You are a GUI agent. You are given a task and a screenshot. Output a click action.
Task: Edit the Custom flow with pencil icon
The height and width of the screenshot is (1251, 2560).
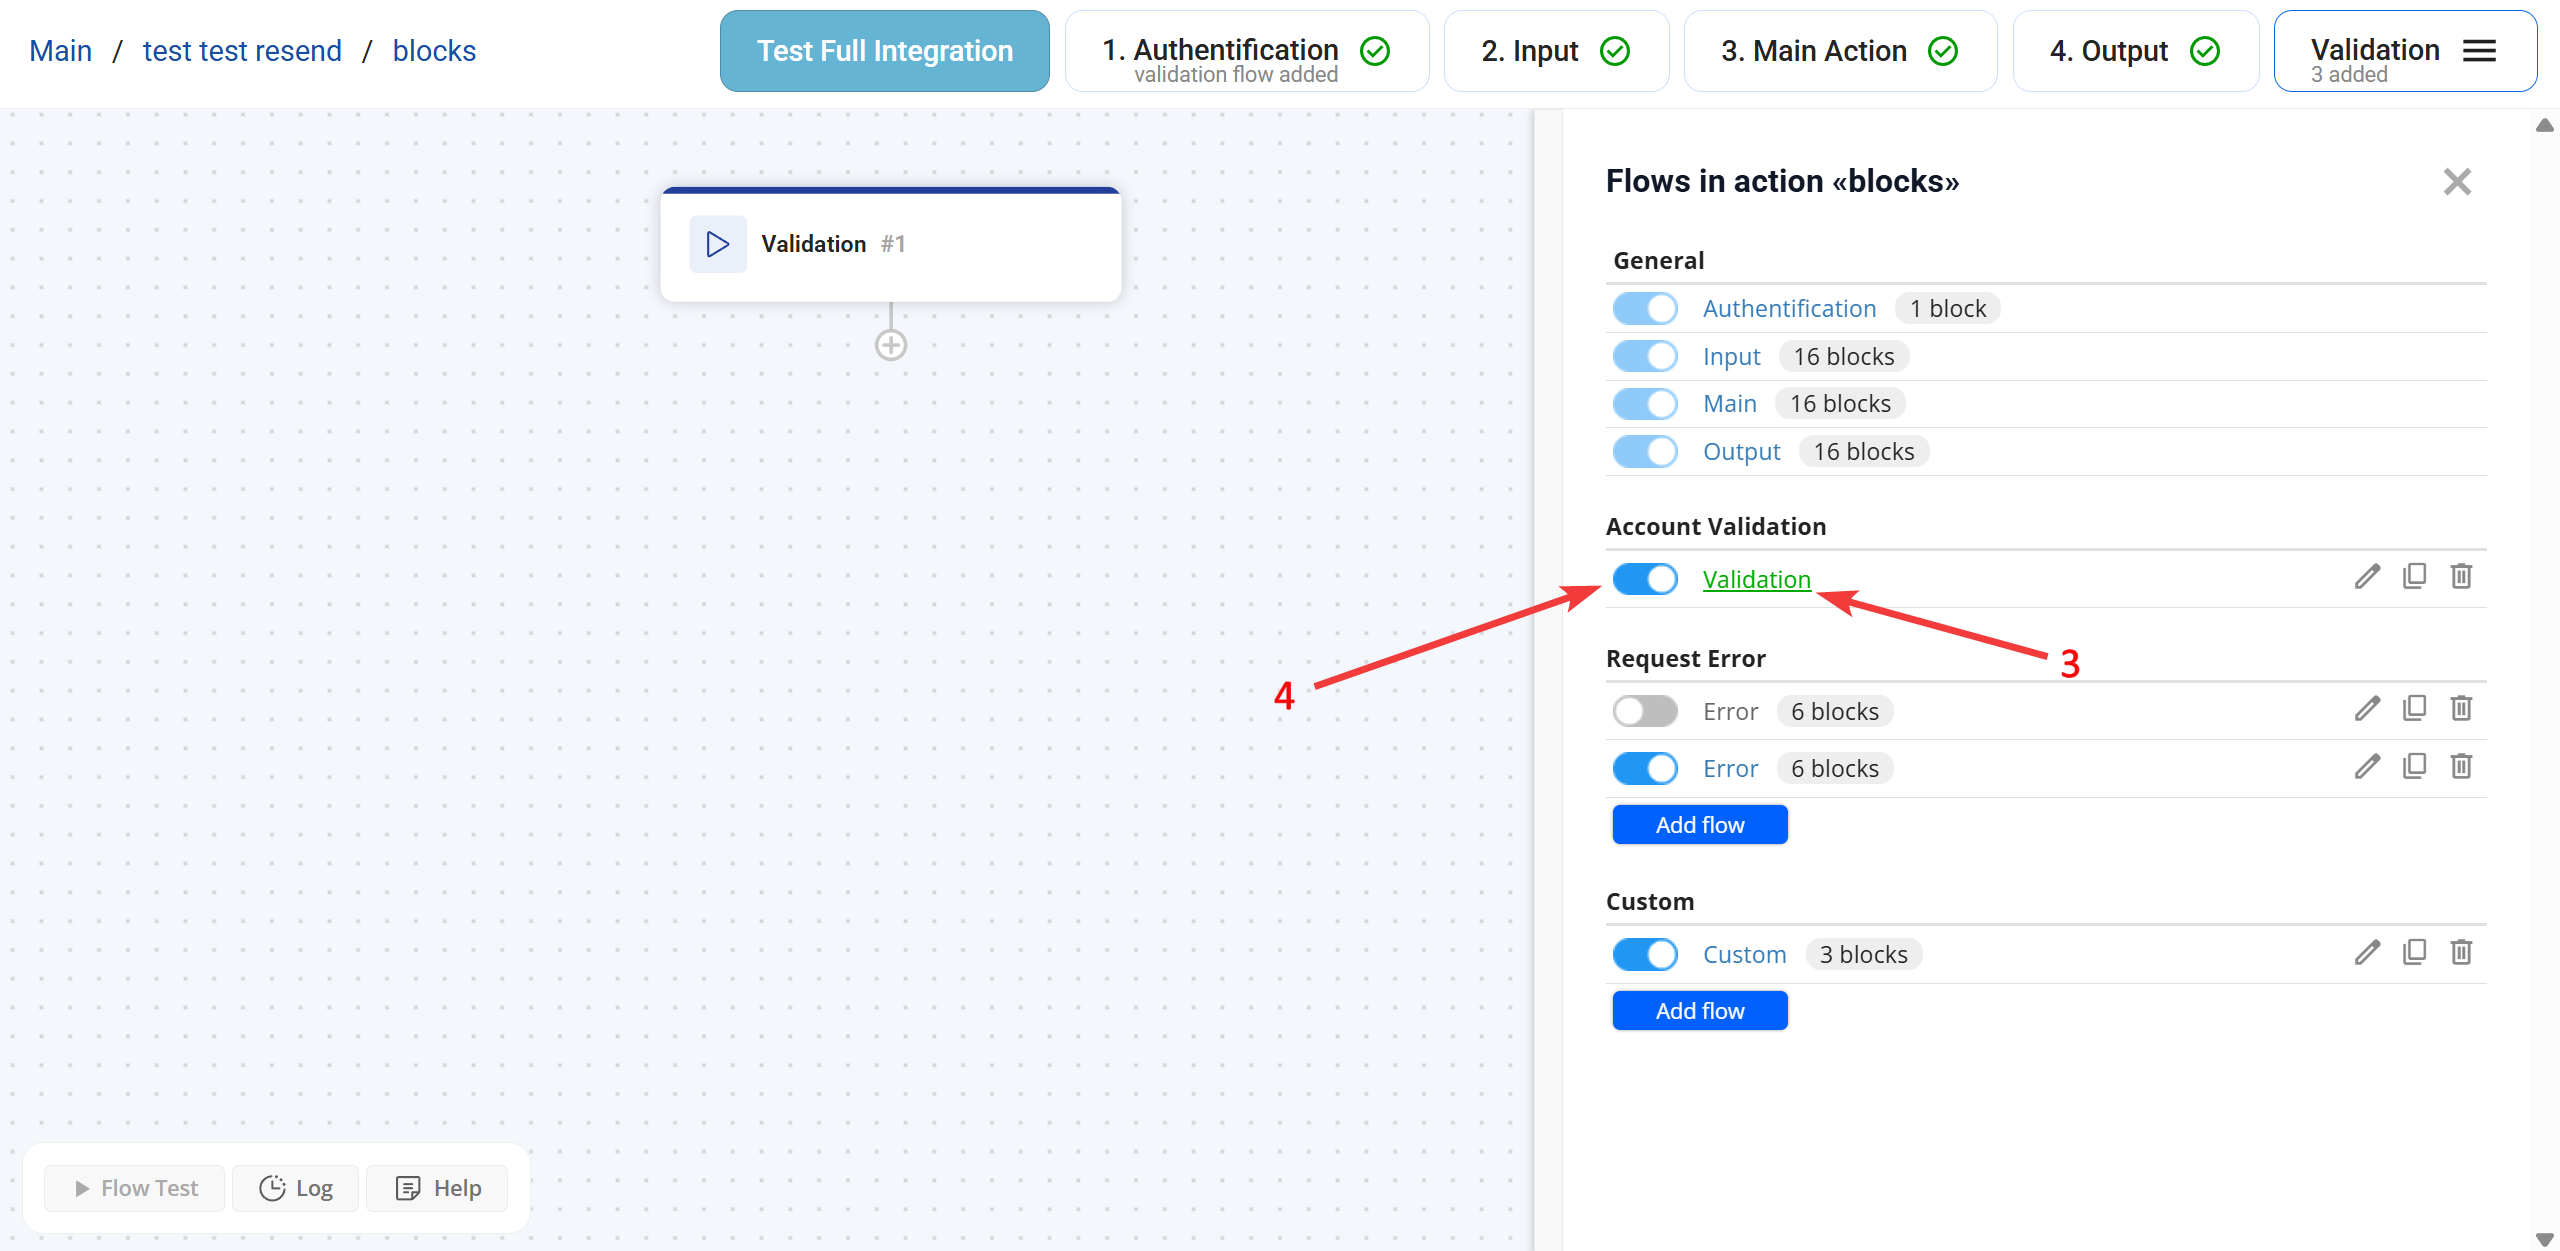coord(2366,953)
